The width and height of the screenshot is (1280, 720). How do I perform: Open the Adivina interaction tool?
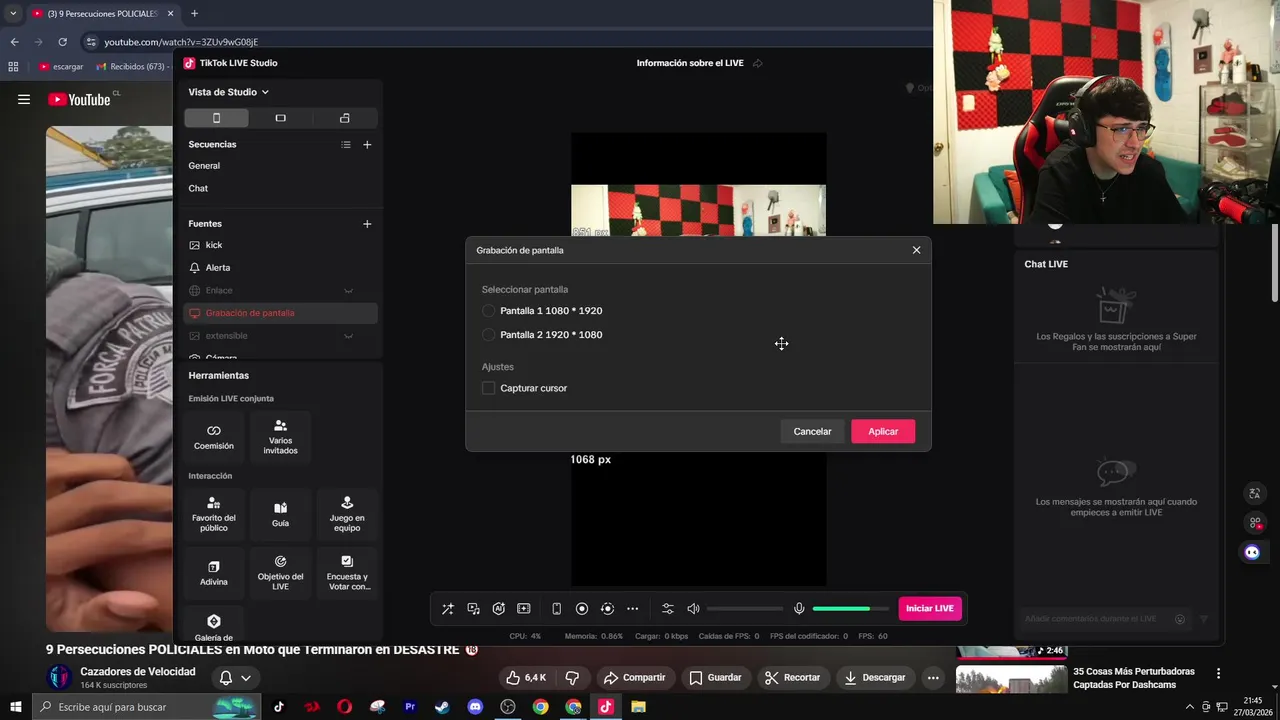point(214,573)
